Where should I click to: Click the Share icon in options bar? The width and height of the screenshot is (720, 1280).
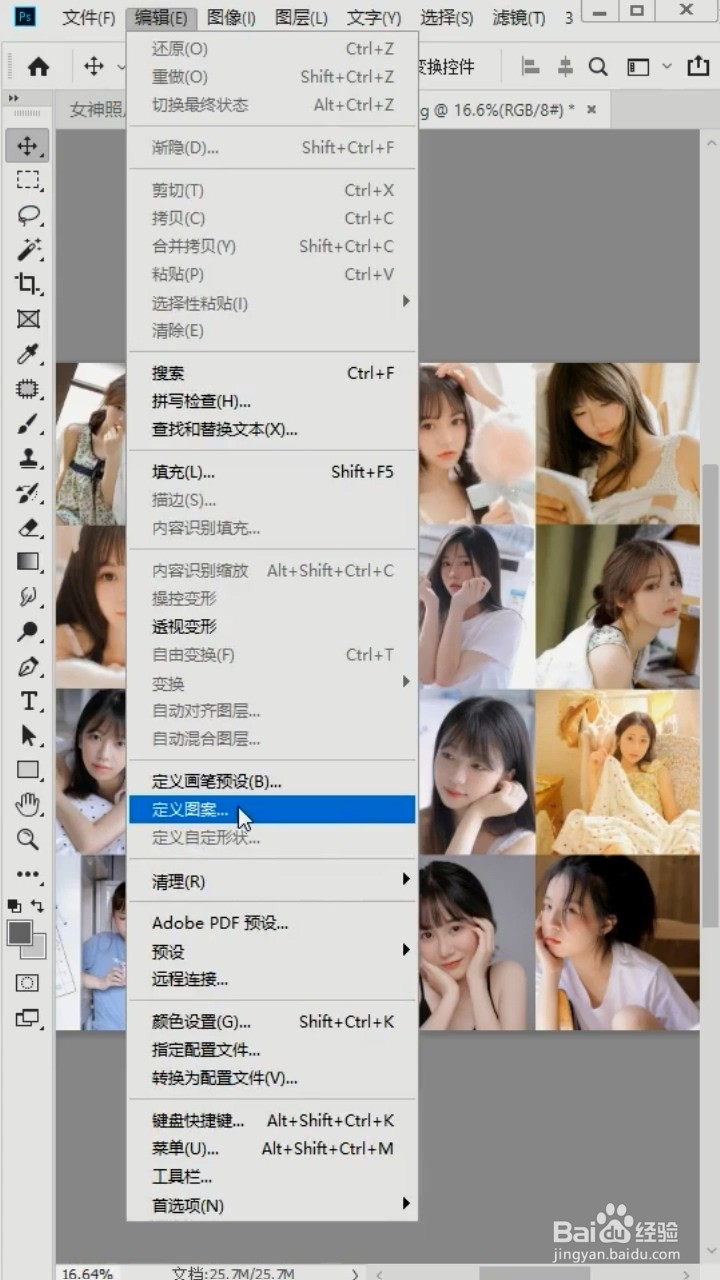[698, 66]
